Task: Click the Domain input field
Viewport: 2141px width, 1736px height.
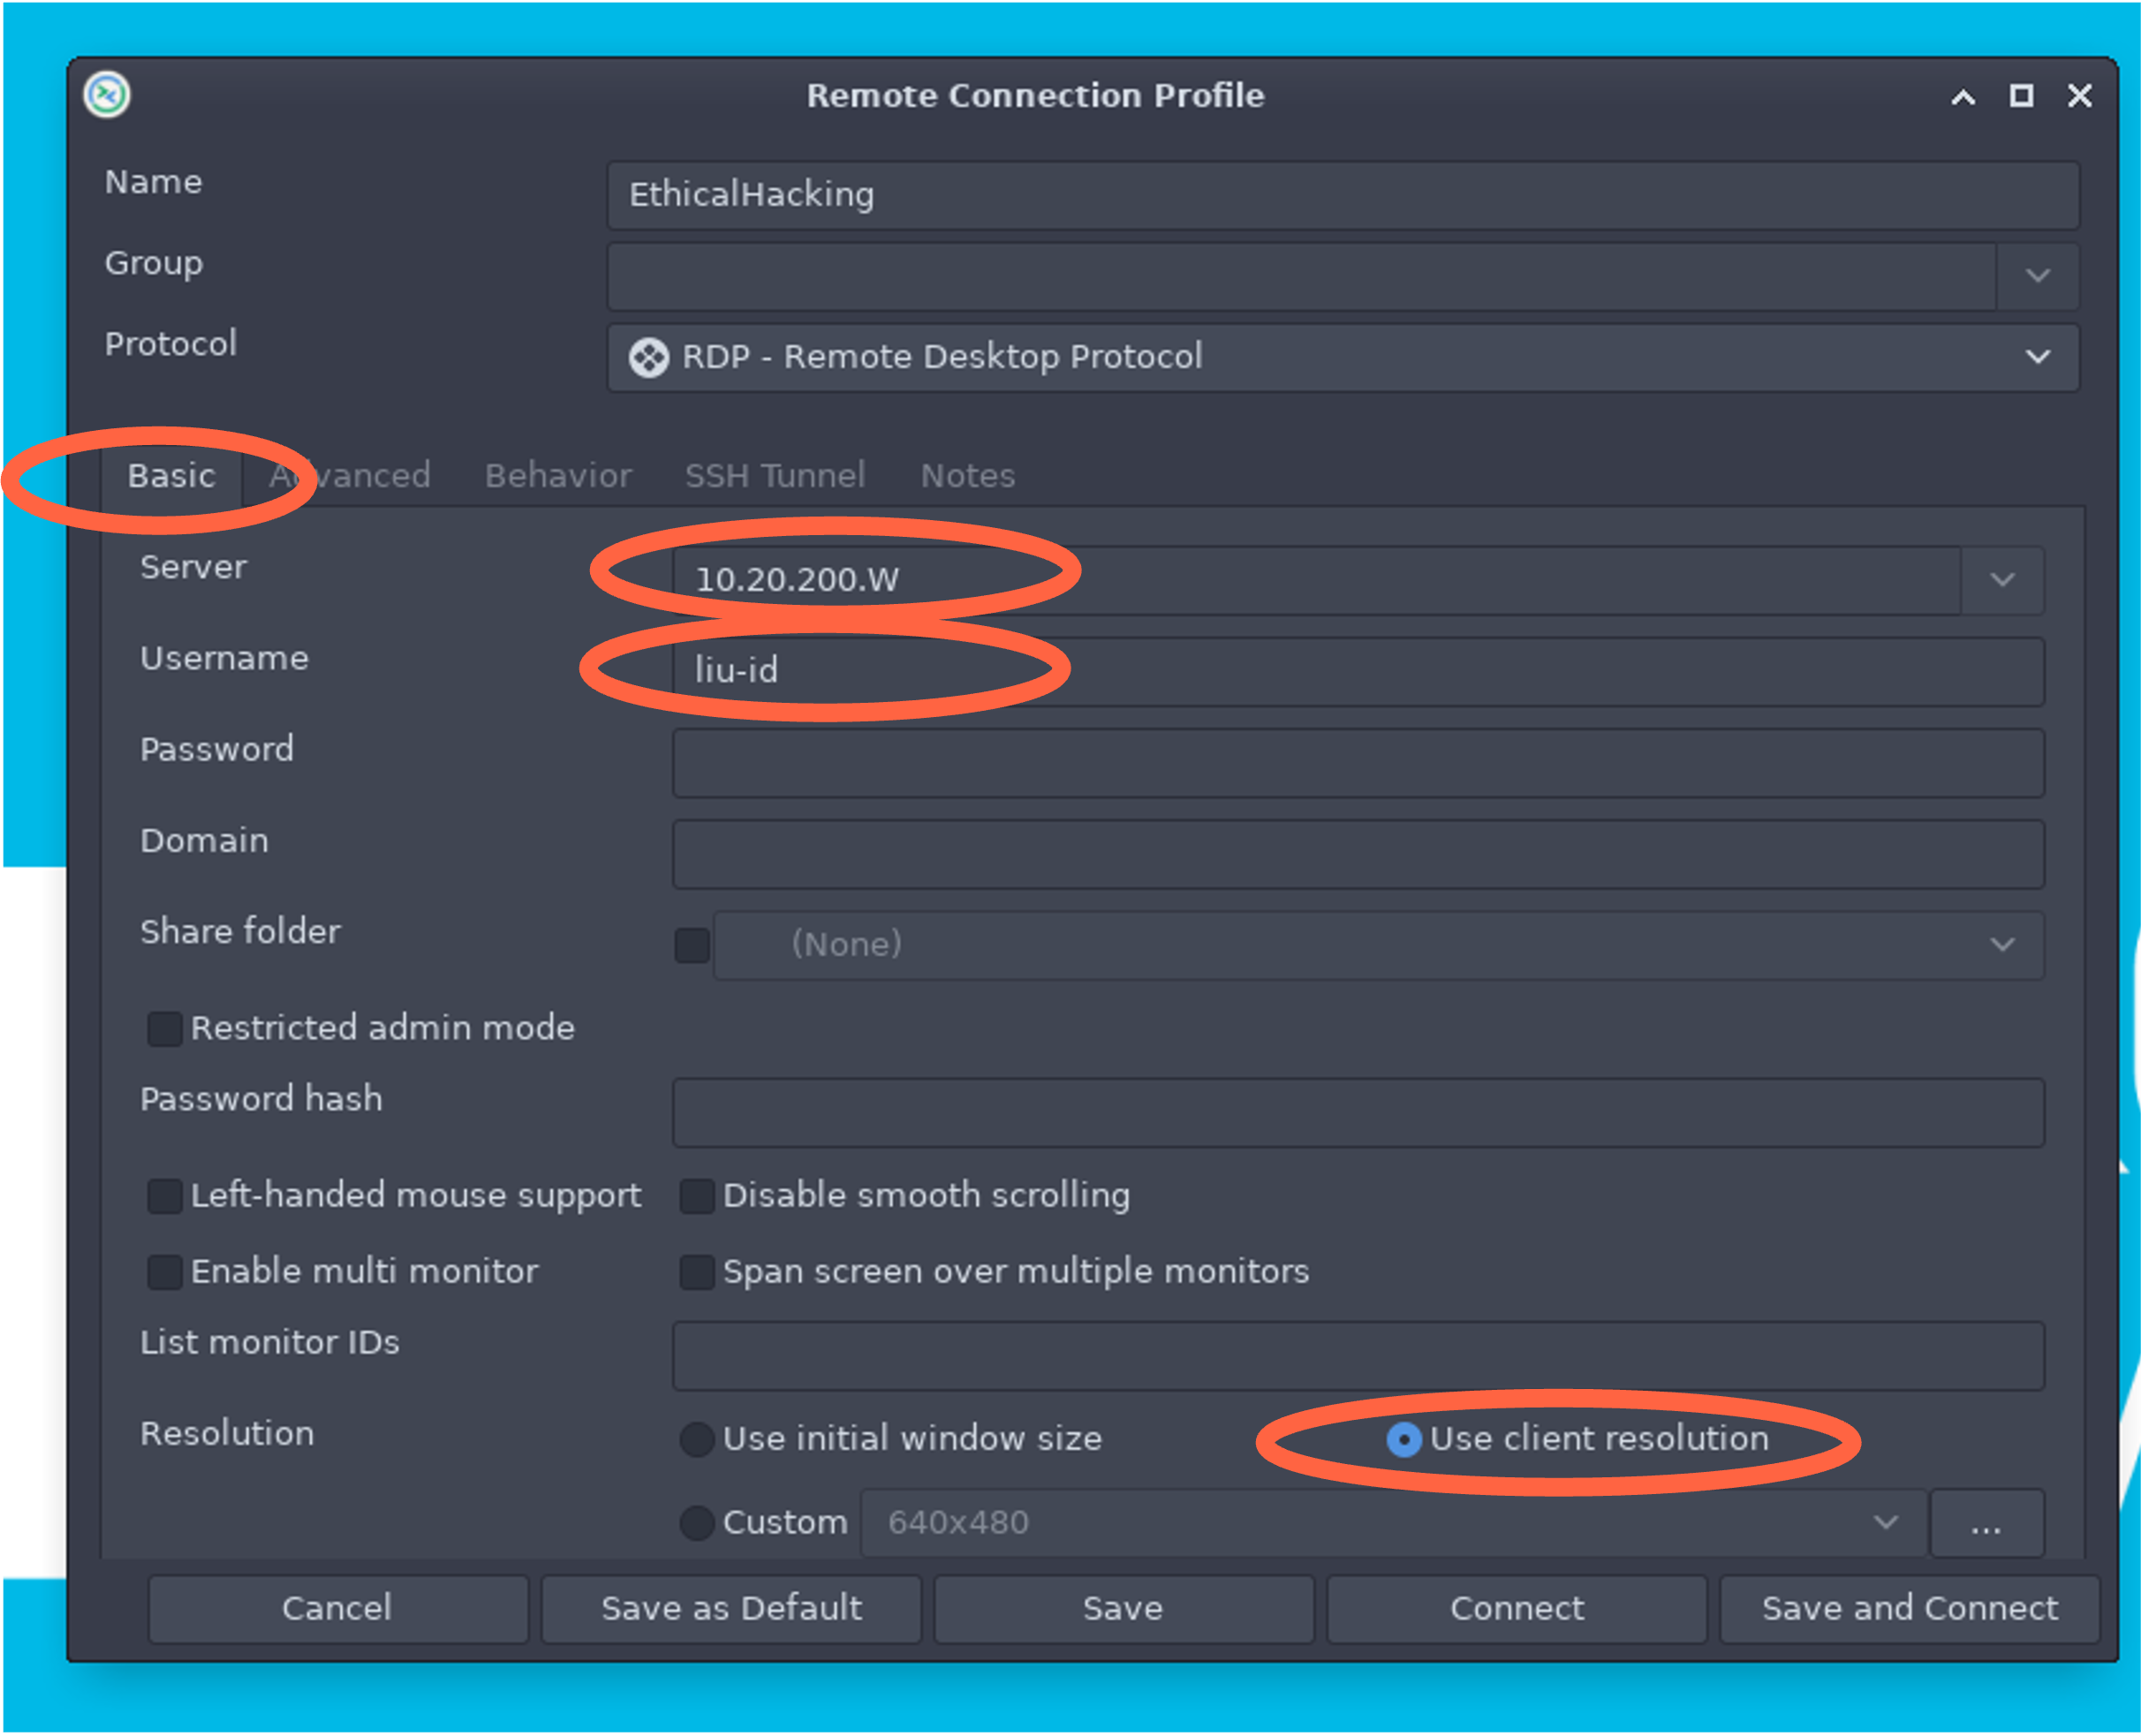Action: tap(1357, 853)
